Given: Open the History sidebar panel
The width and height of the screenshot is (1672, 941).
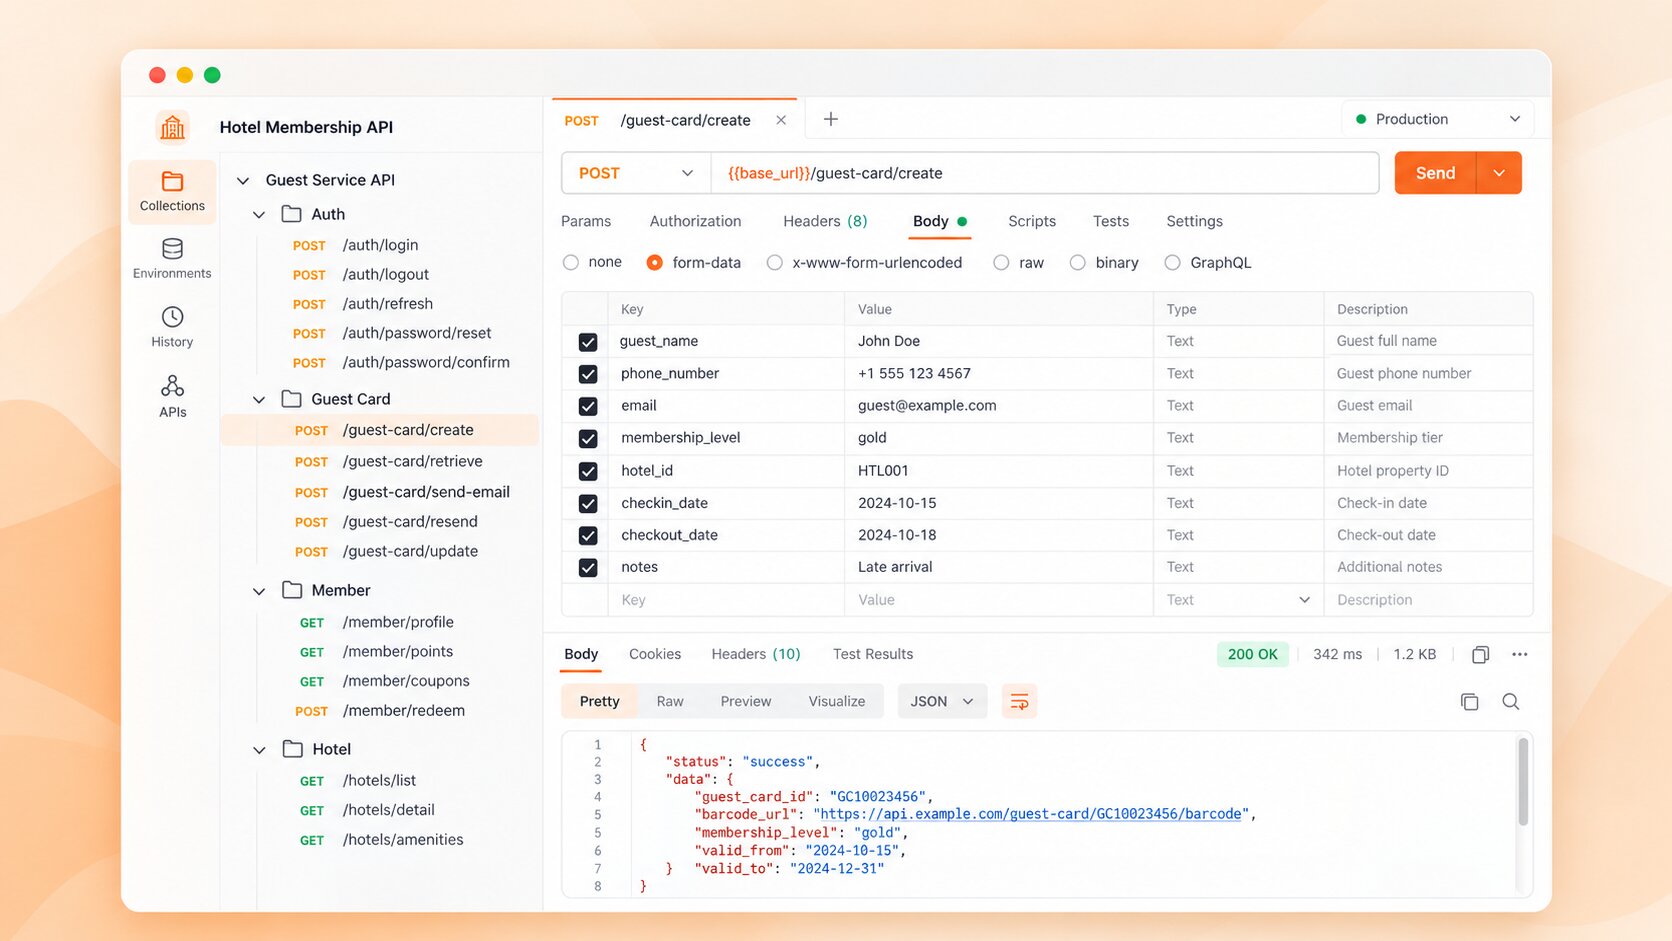Looking at the screenshot, I should pyautogui.click(x=172, y=327).
